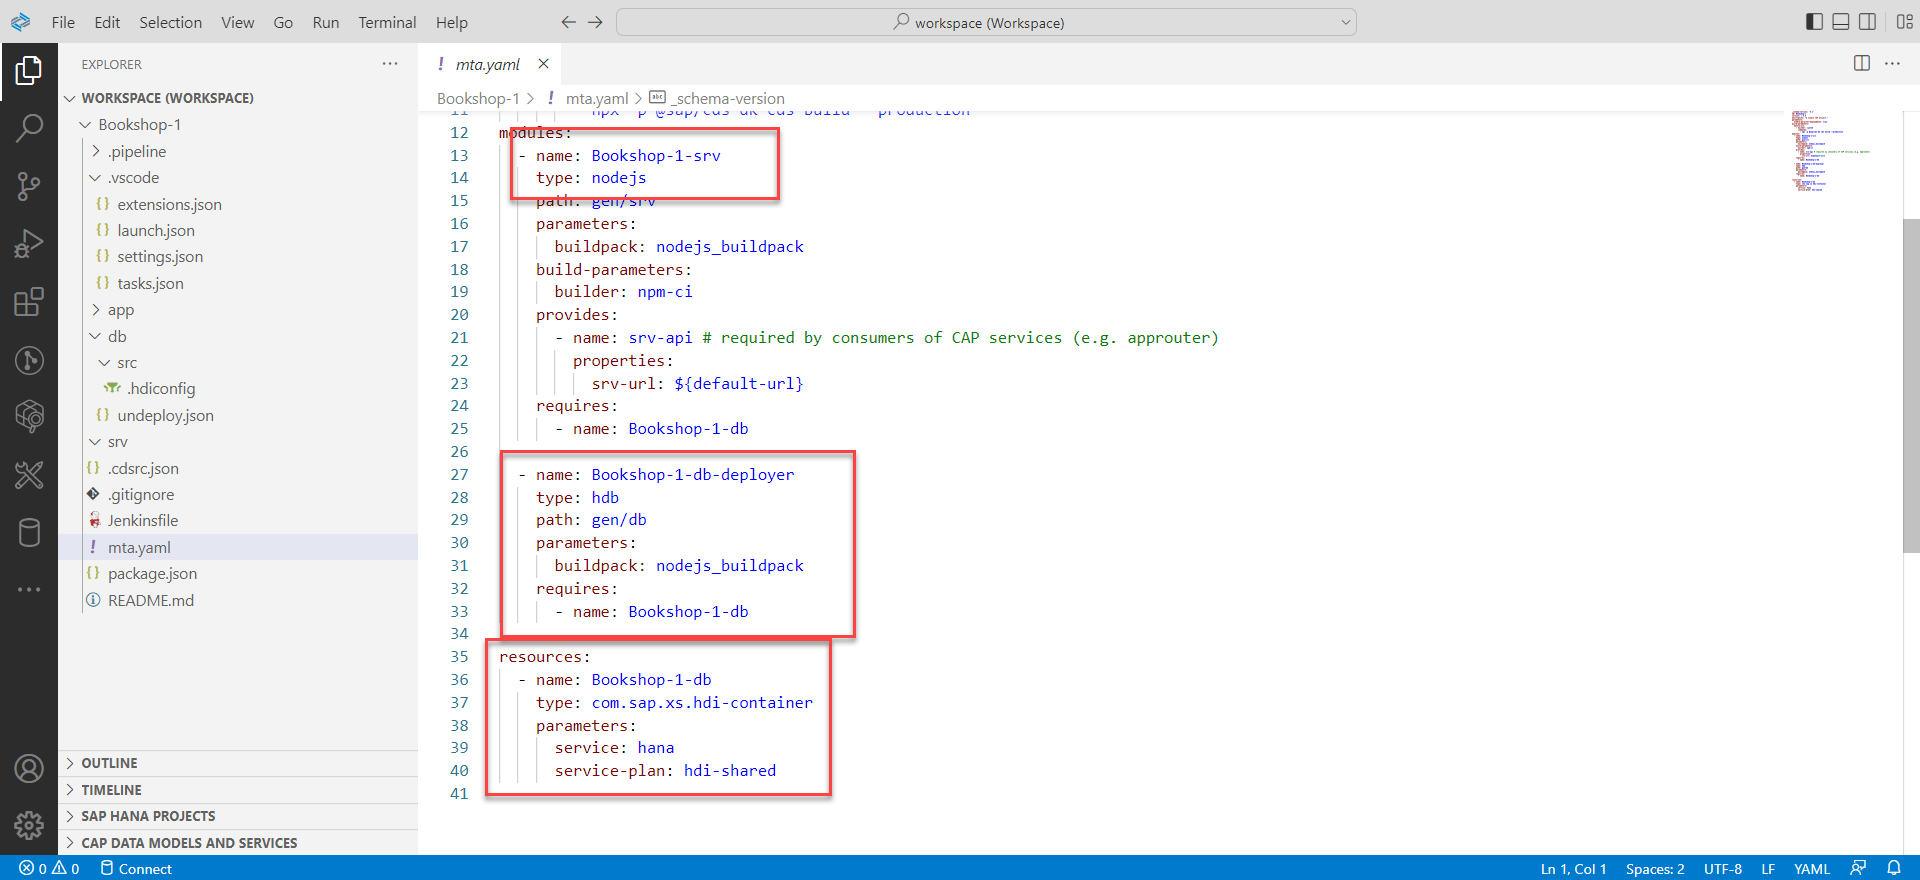1920x880 pixels.
Task: Open the Help menu
Action: point(452,22)
